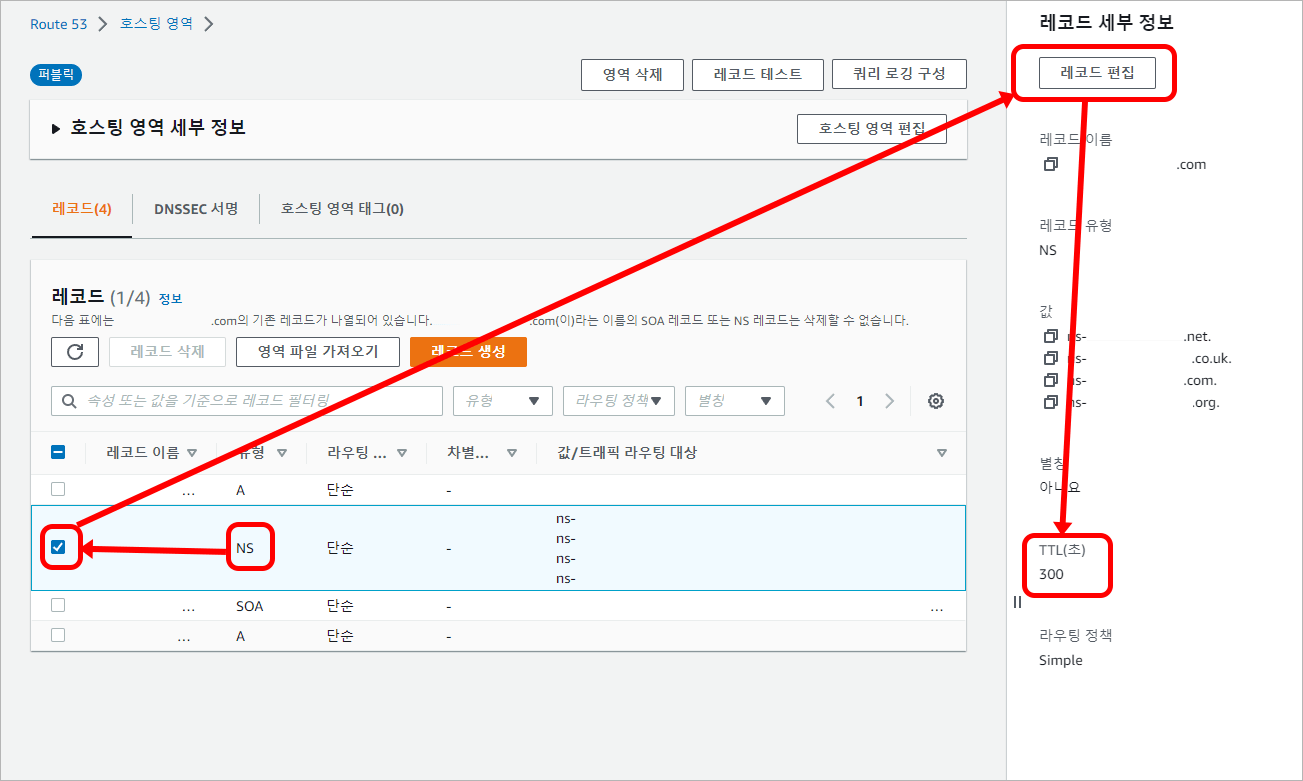Click the search magnifier in record filter
The height and width of the screenshot is (781, 1303).
click(x=69, y=401)
